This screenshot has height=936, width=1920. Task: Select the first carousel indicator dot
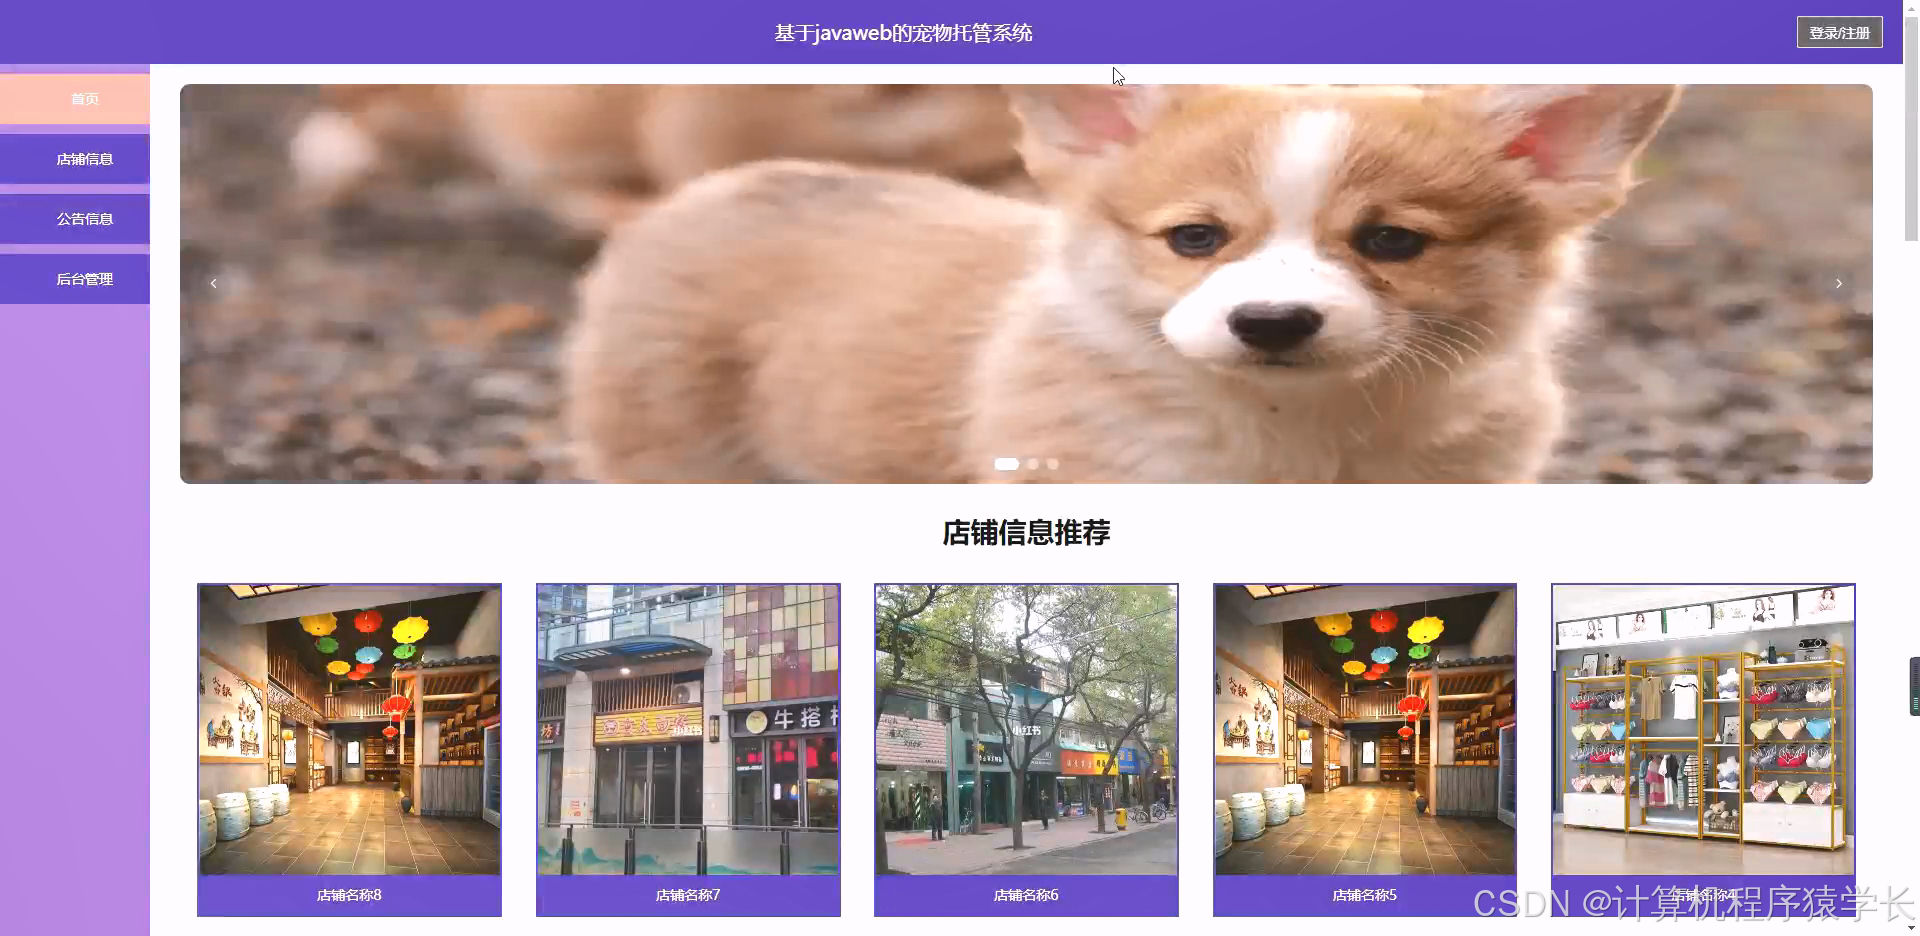[1006, 463]
